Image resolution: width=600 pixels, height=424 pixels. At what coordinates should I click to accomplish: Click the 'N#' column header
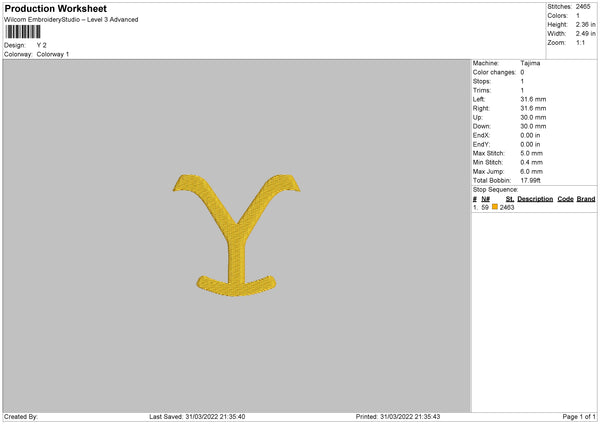[486, 199]
